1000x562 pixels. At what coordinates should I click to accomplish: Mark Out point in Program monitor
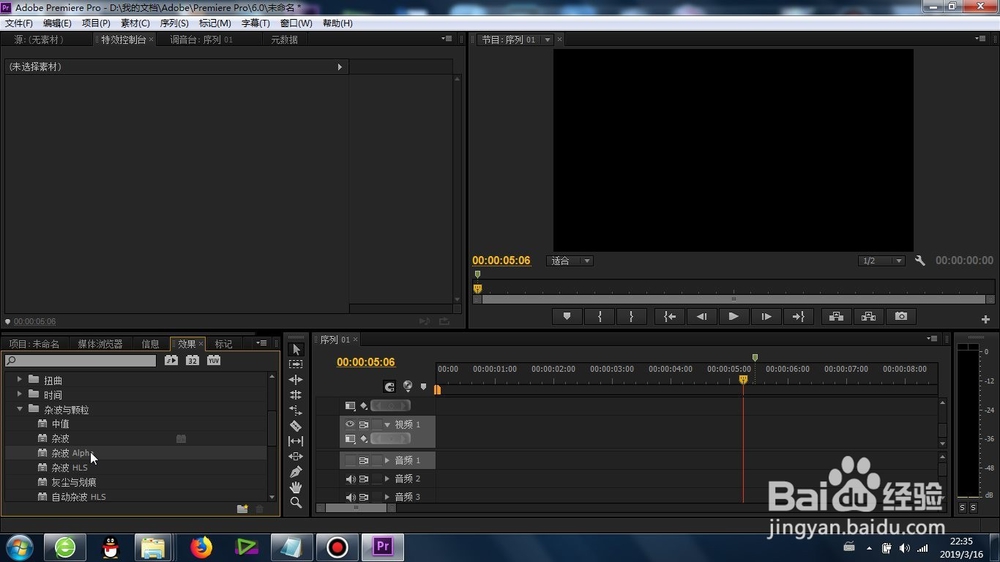click(x=631, y=316)
